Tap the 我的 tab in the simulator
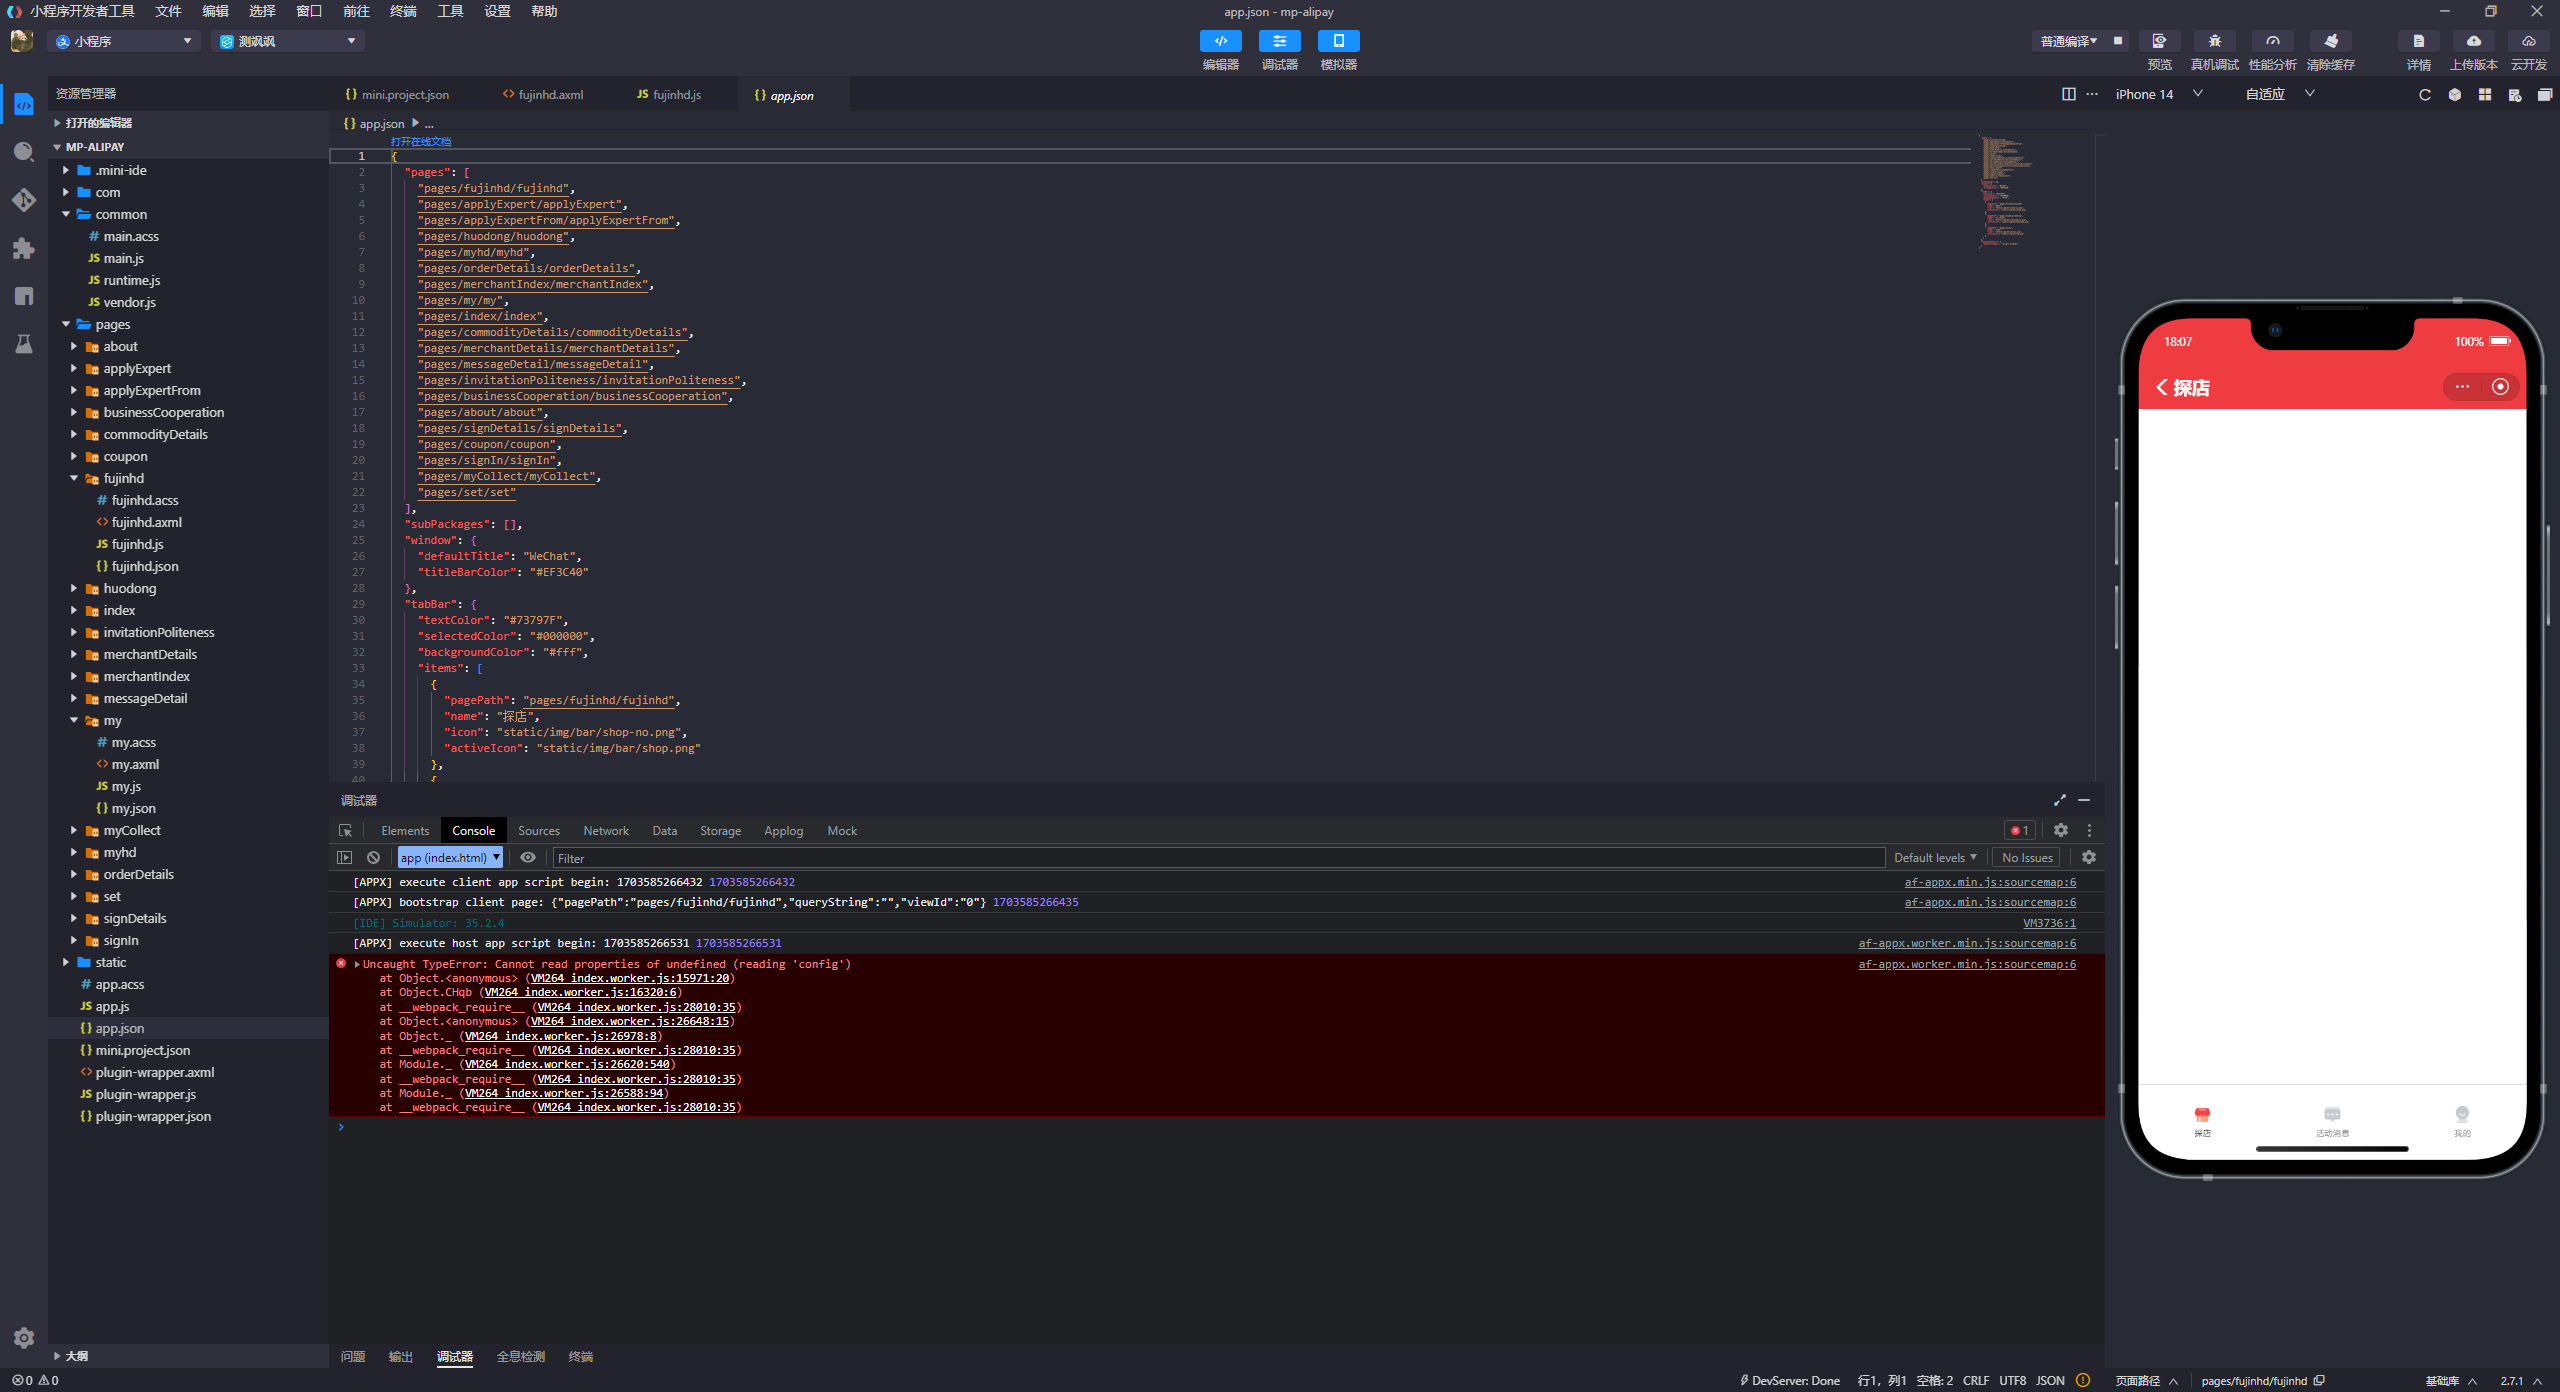Viewport: 2560px width, 1392px height. [2462, 1121]
